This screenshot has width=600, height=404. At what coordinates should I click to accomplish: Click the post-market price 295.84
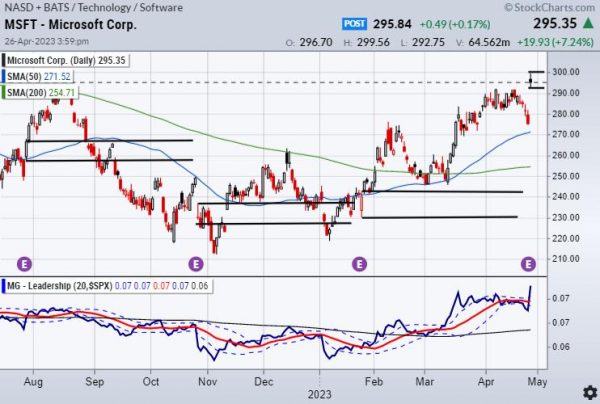[x=392, y=24]
